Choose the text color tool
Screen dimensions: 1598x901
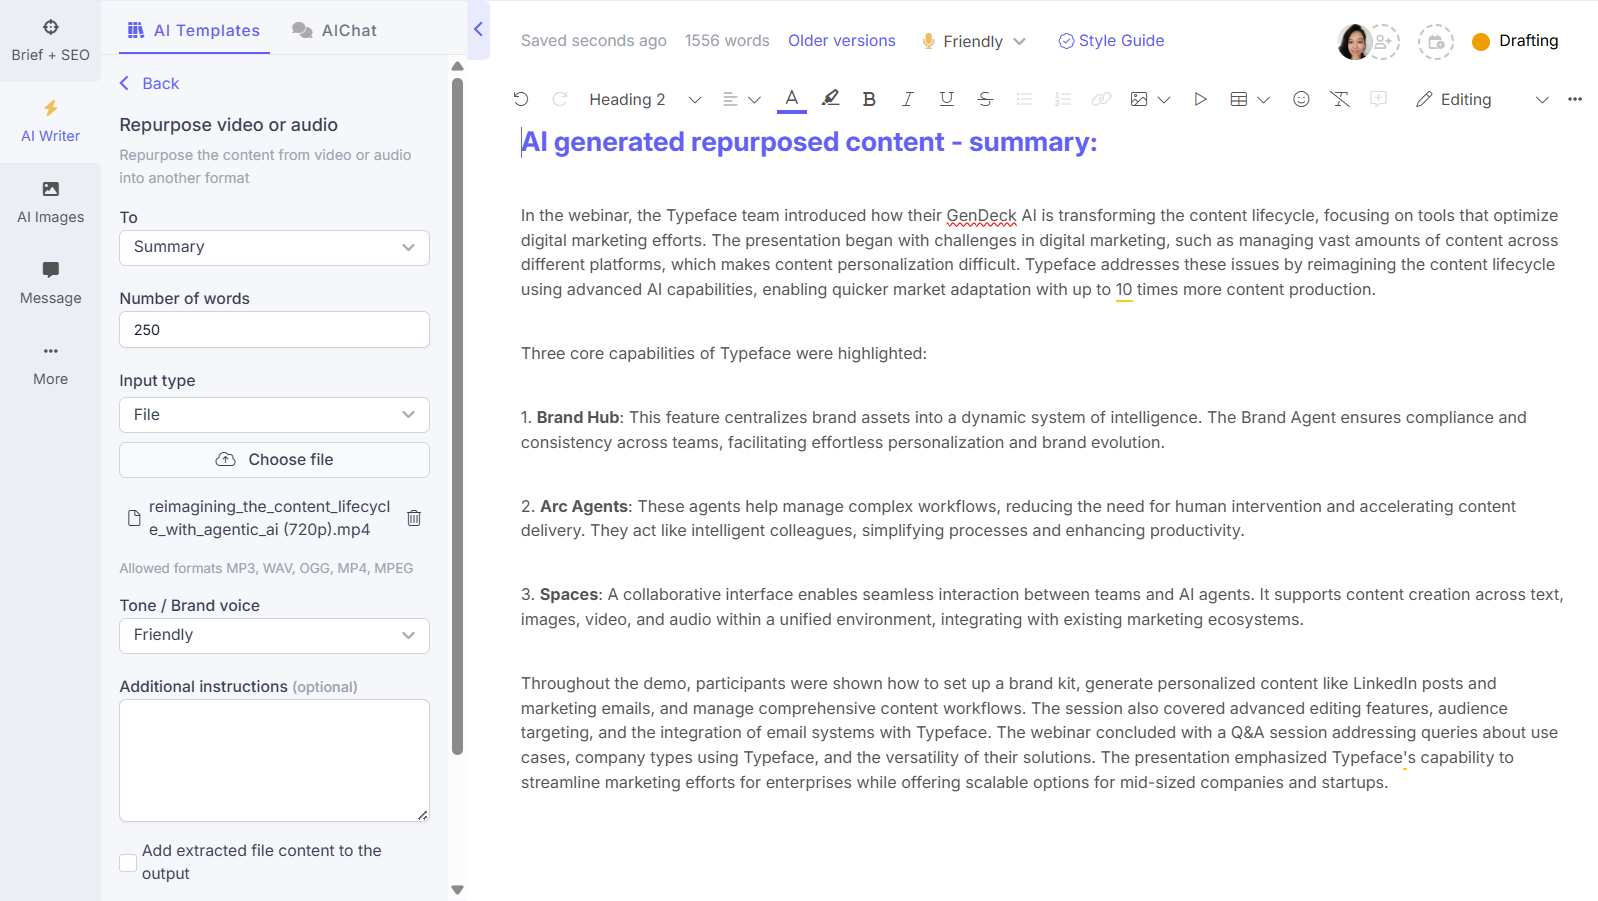tap(792, 99)
